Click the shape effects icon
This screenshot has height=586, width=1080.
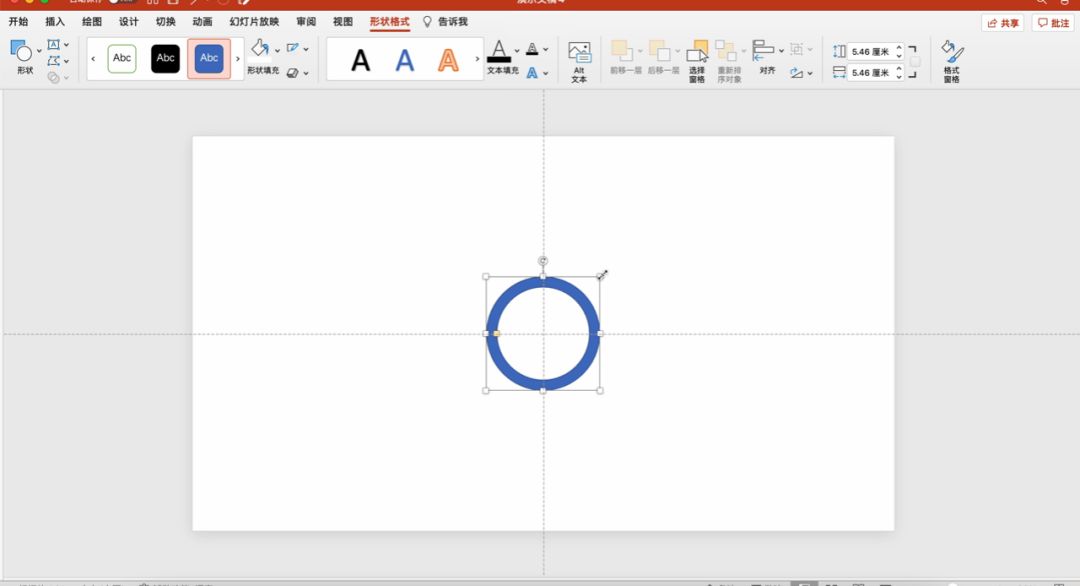point(293,73)
